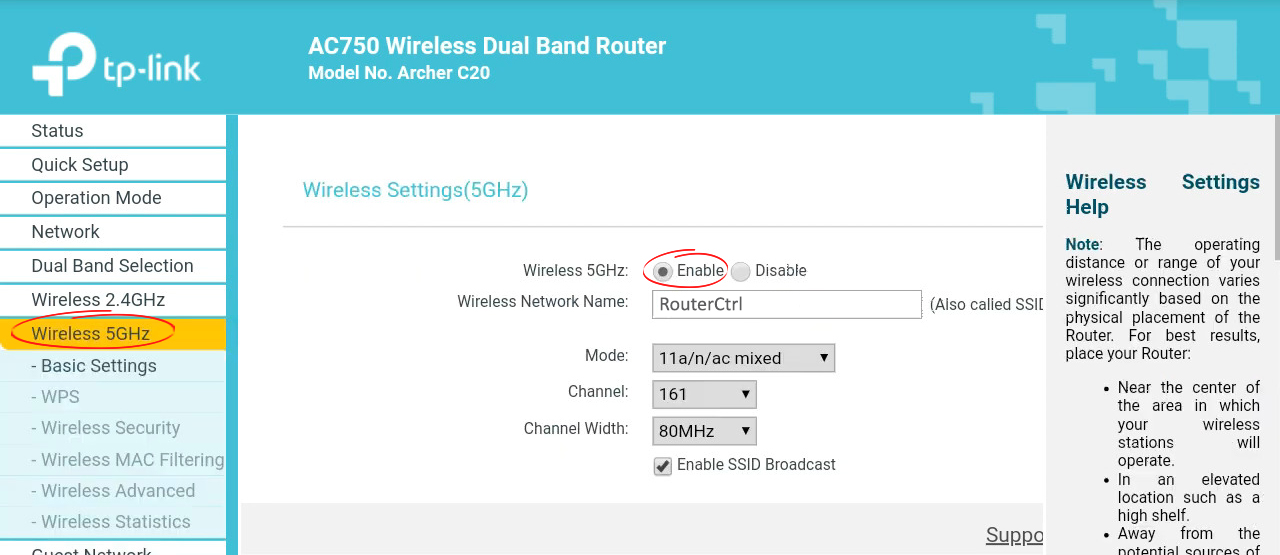Open the Mode dropdown showing 11a/n/ac mixed
Viewport: 1280px width, 555px height.
pyautogui.click(x=743, y=358)
